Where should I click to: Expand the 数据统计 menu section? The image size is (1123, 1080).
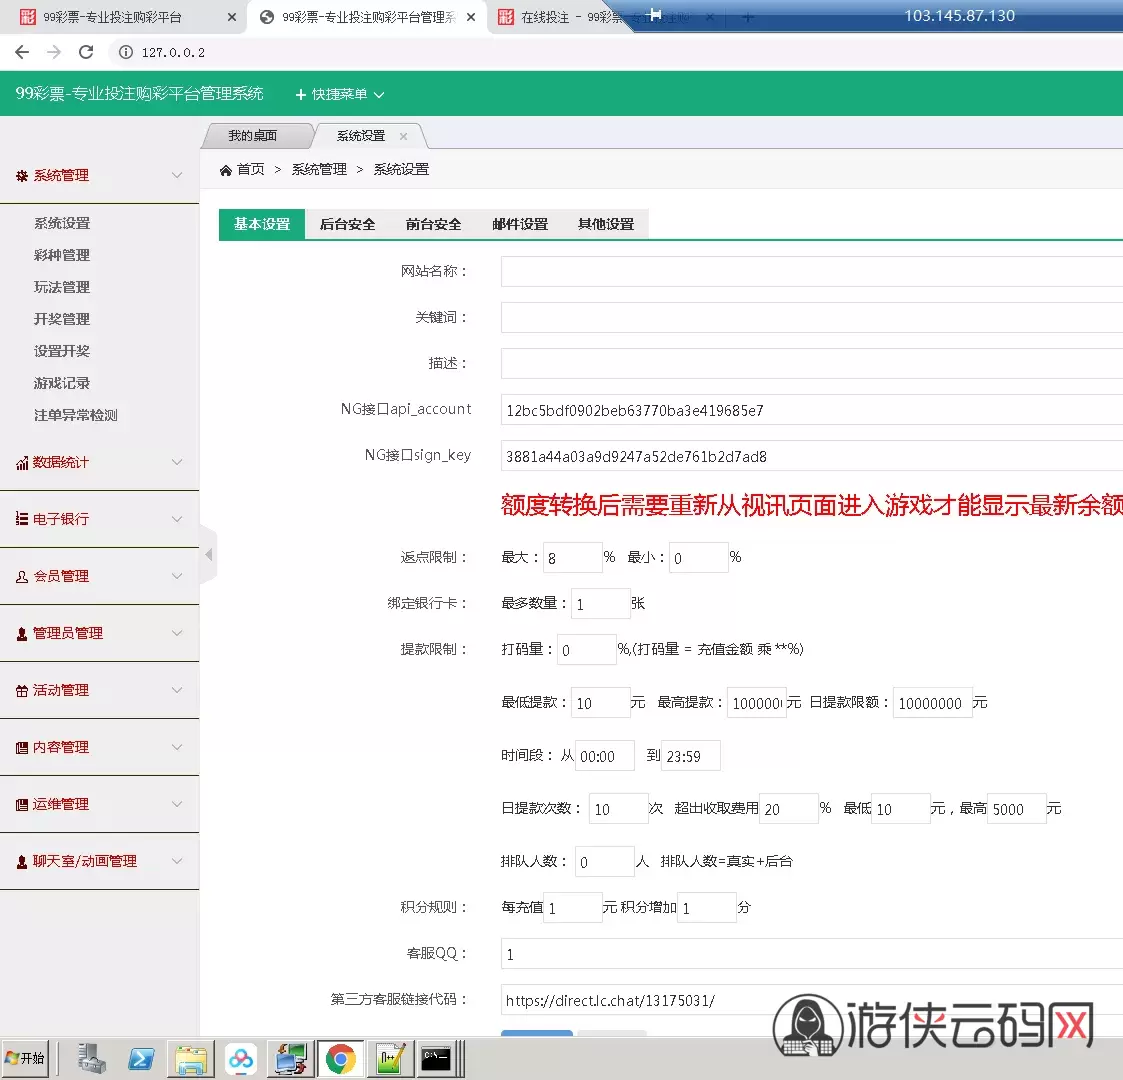(177, 463)
